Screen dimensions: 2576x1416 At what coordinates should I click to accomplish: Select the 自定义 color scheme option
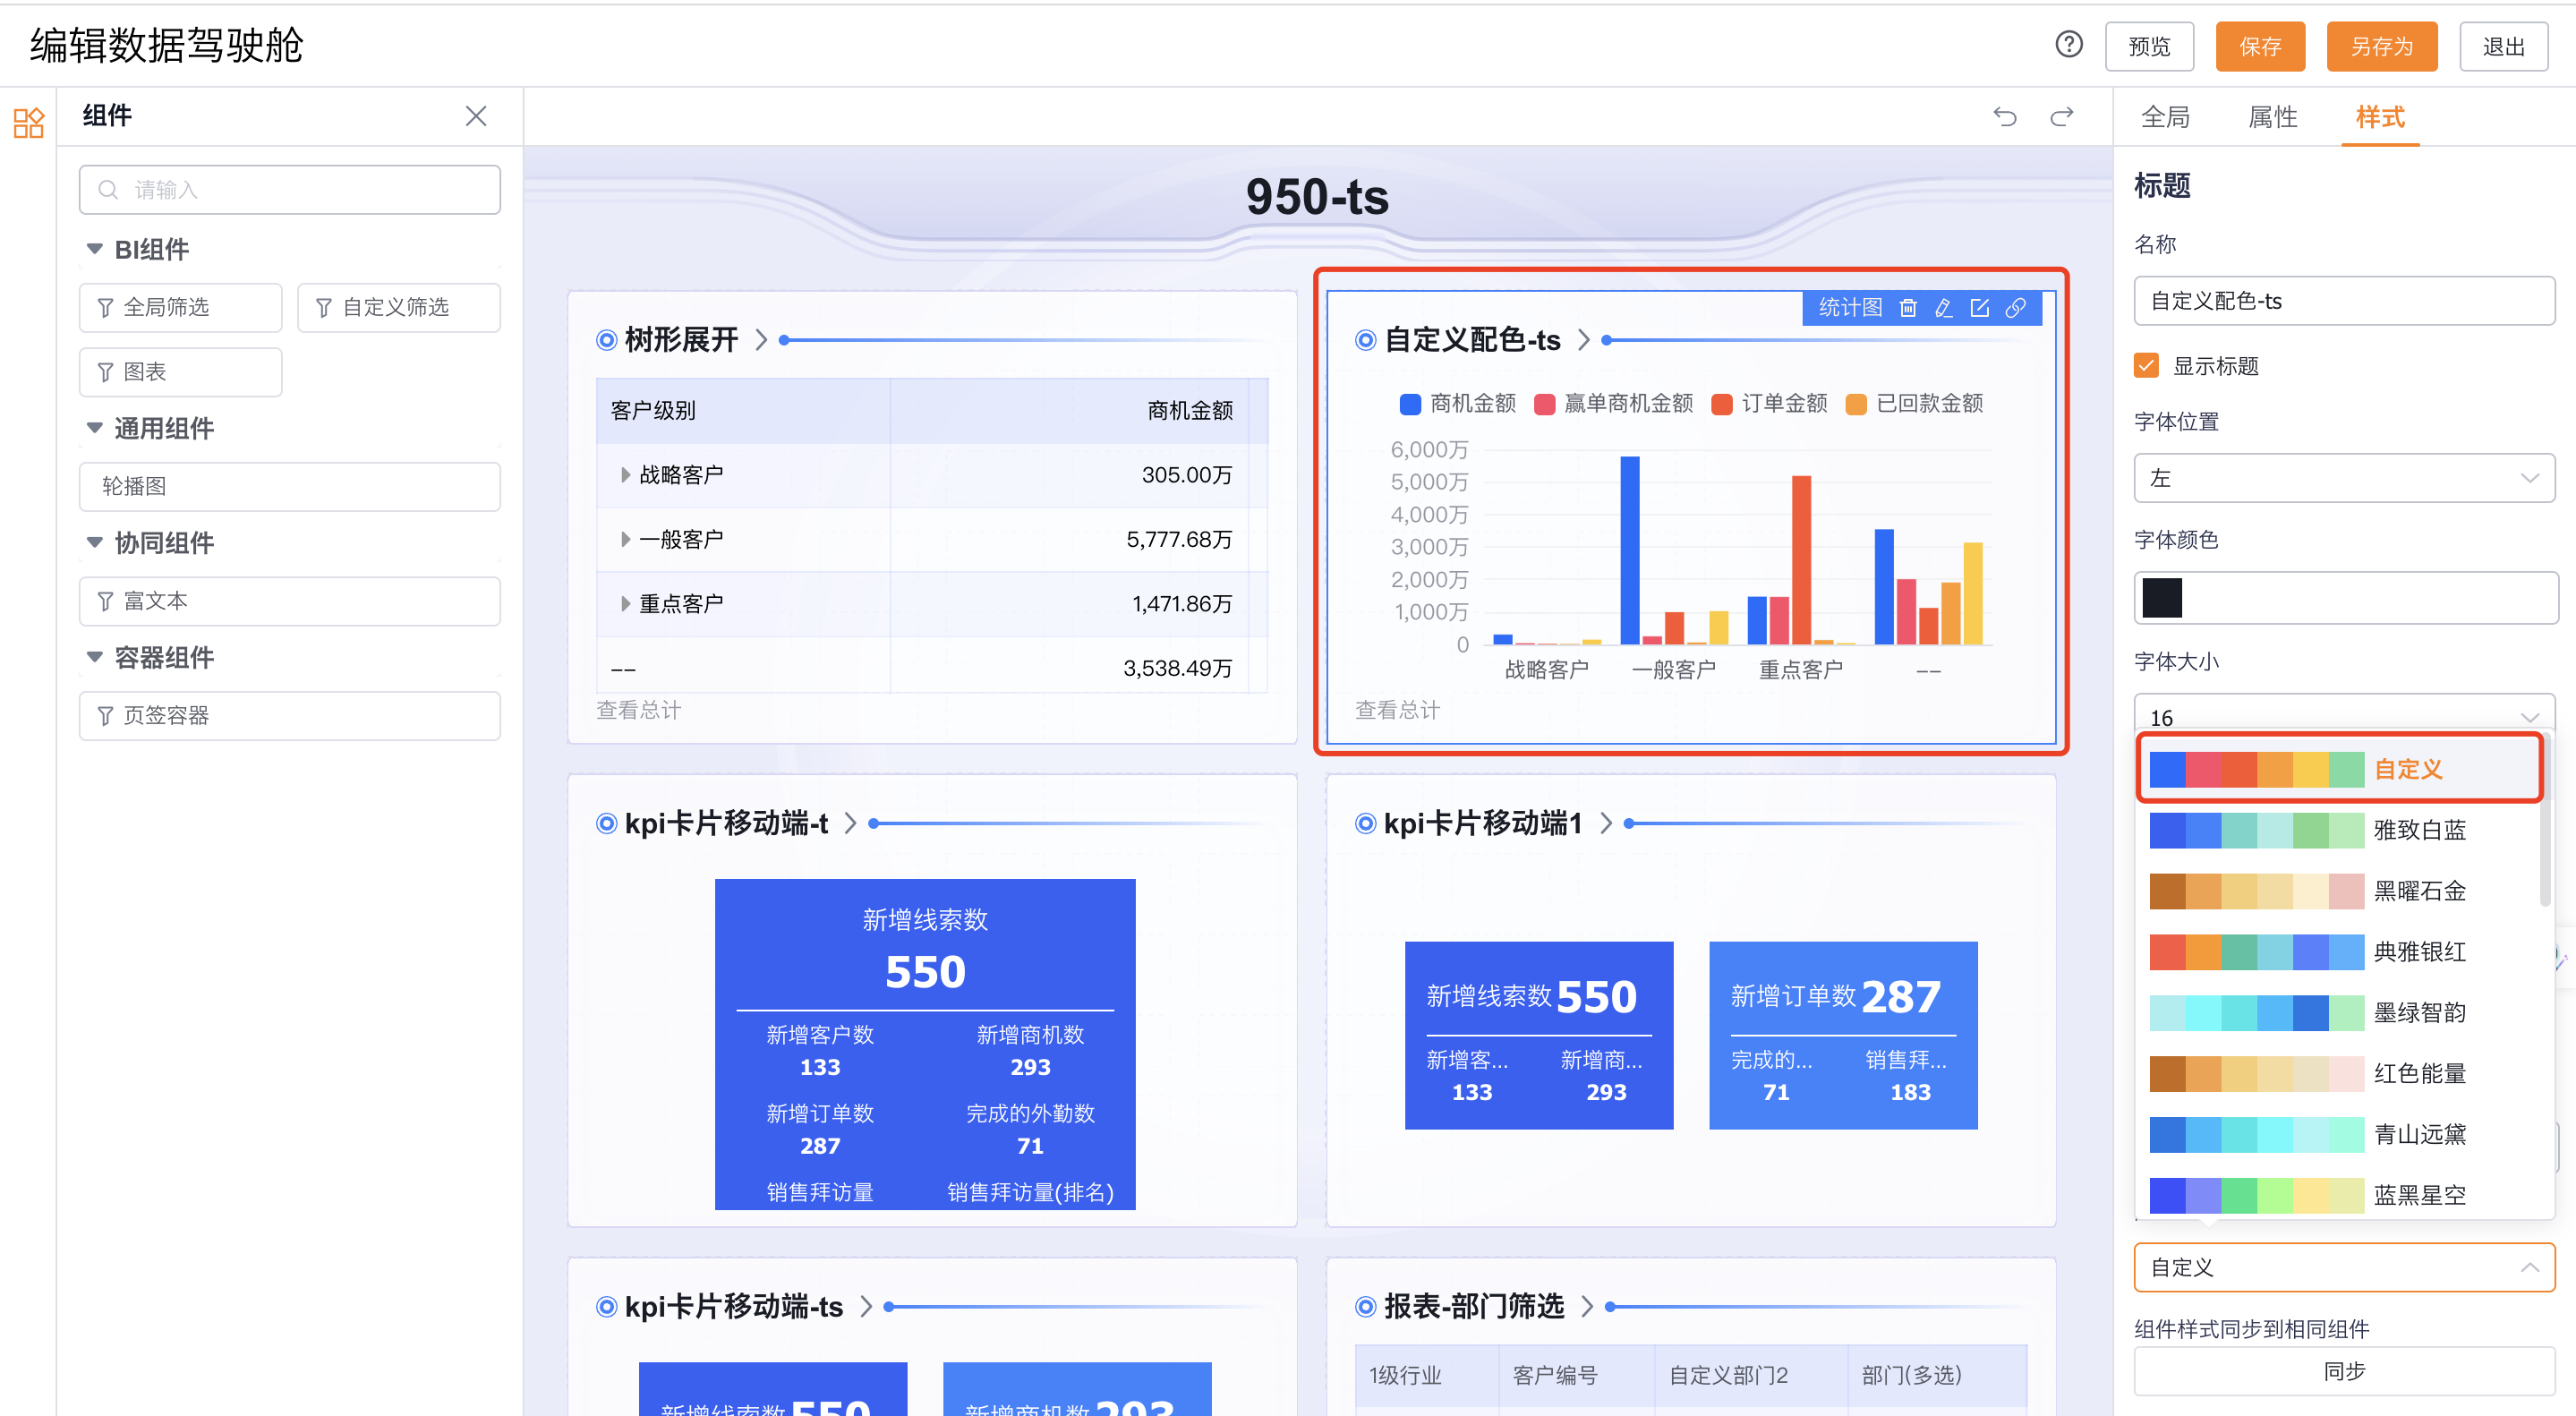(x=2340, y=768)
